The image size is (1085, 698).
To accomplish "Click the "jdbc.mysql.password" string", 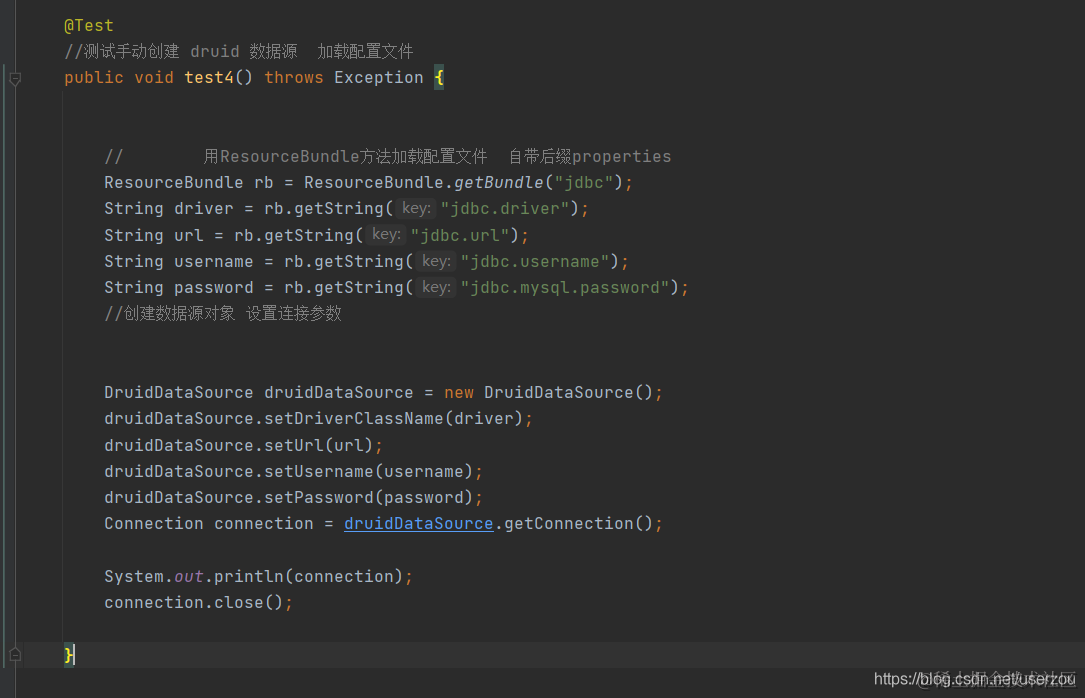I will coord(565,288).
